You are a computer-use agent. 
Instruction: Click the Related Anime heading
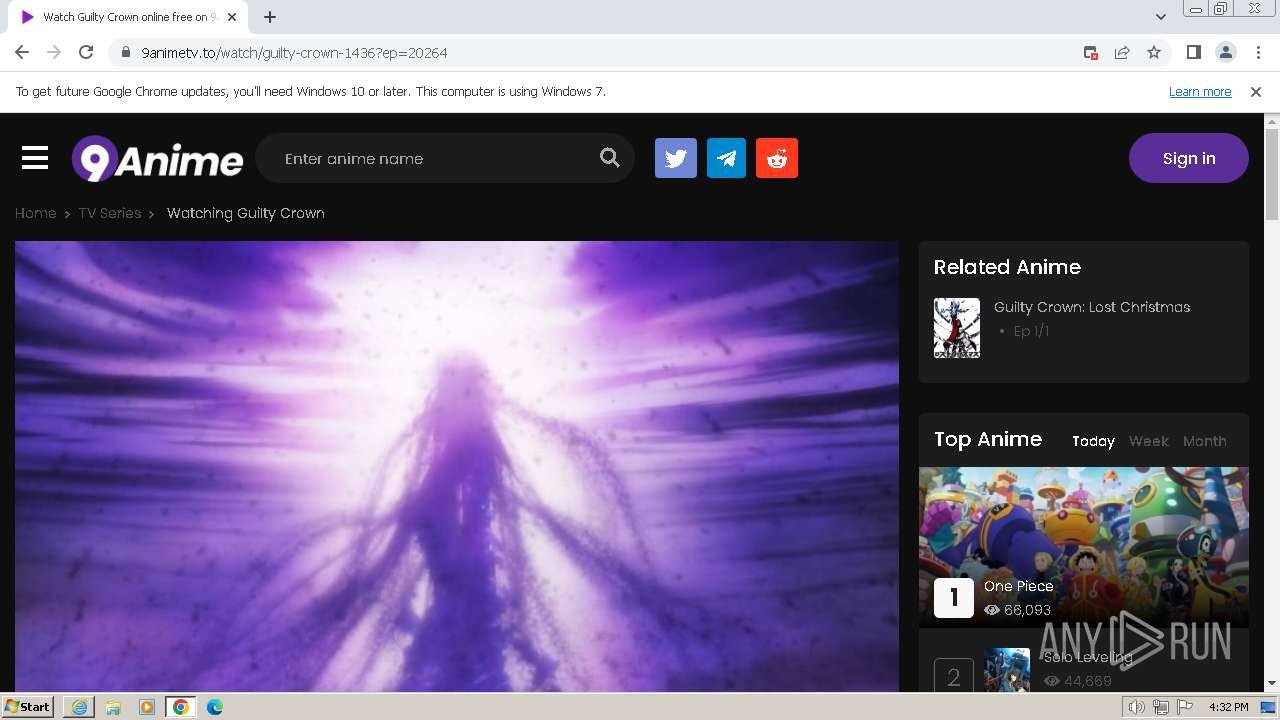[x=1007, y=267]
